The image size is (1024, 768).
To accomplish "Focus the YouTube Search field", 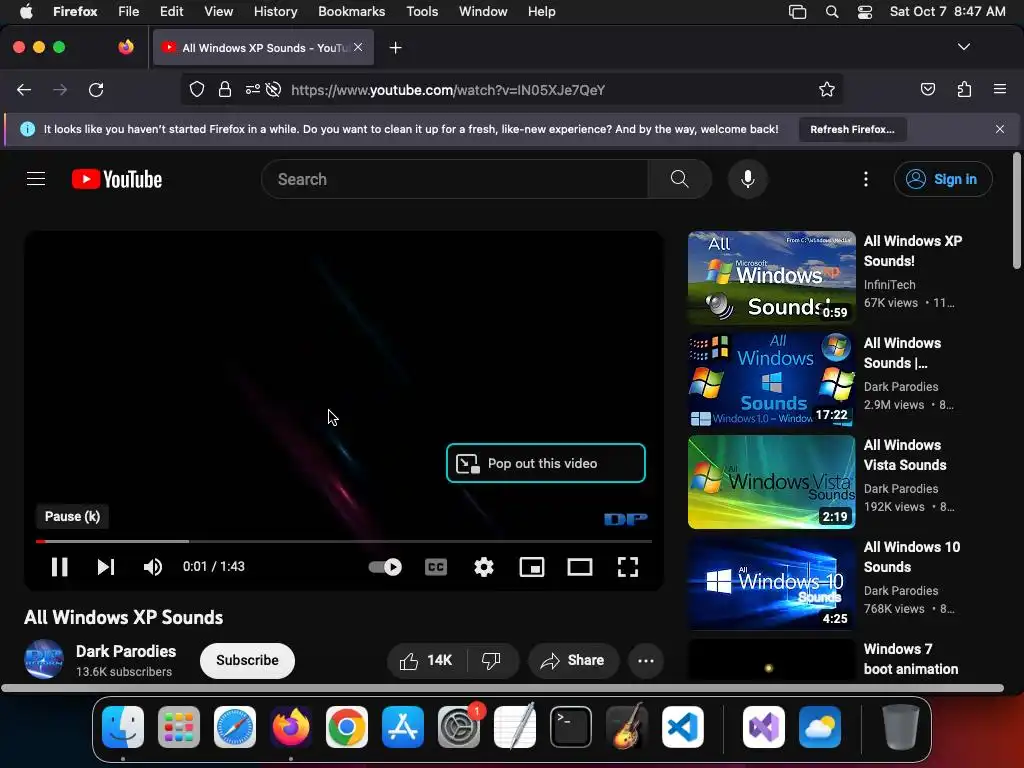I will click(455, 179).
